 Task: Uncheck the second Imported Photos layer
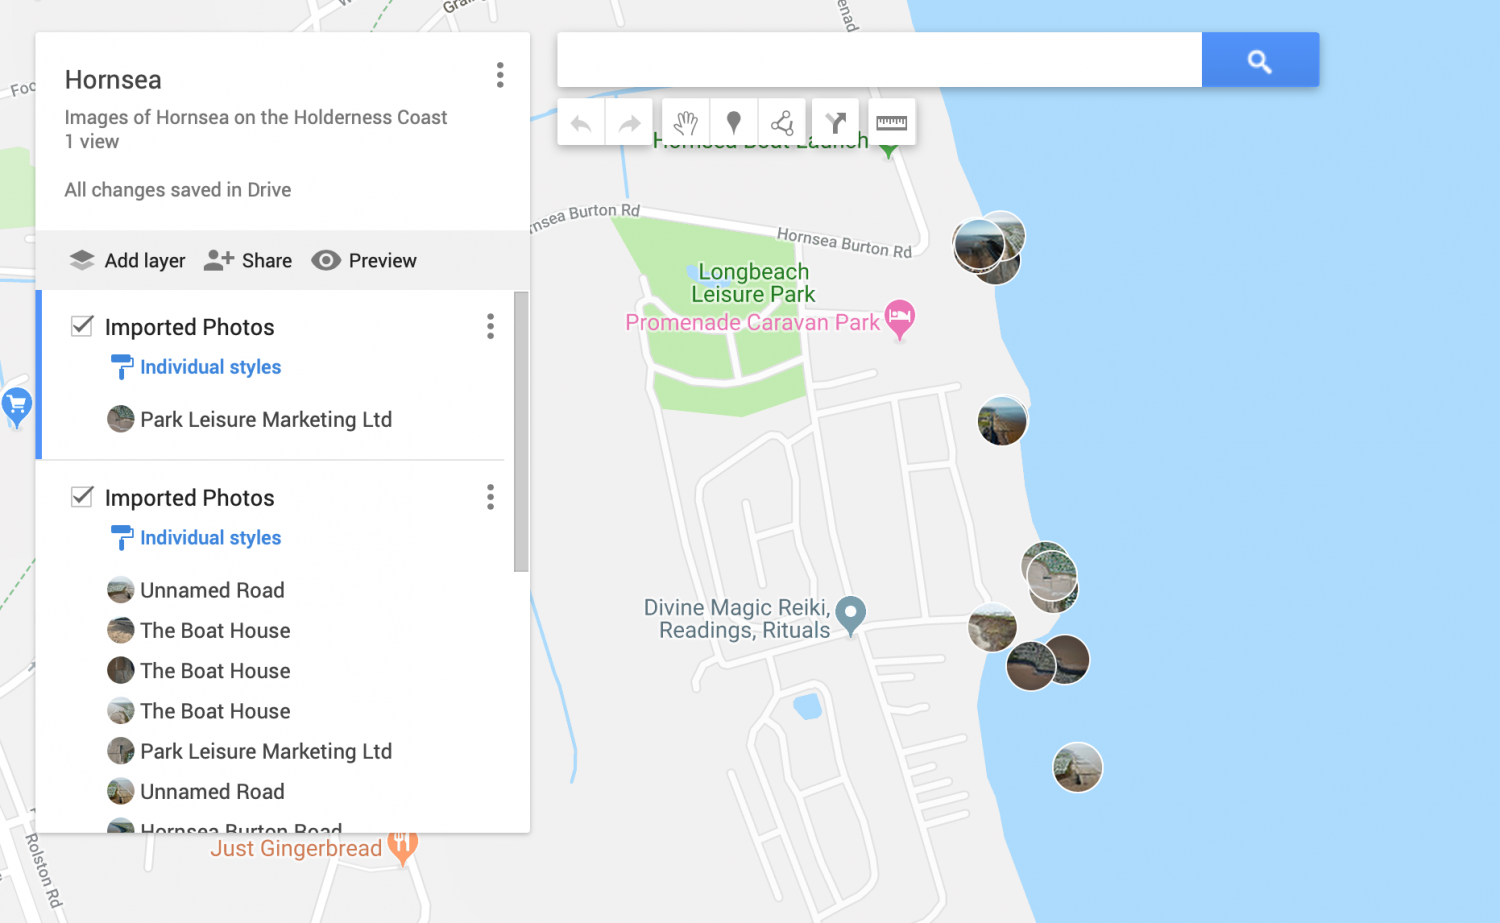[82, 497]
